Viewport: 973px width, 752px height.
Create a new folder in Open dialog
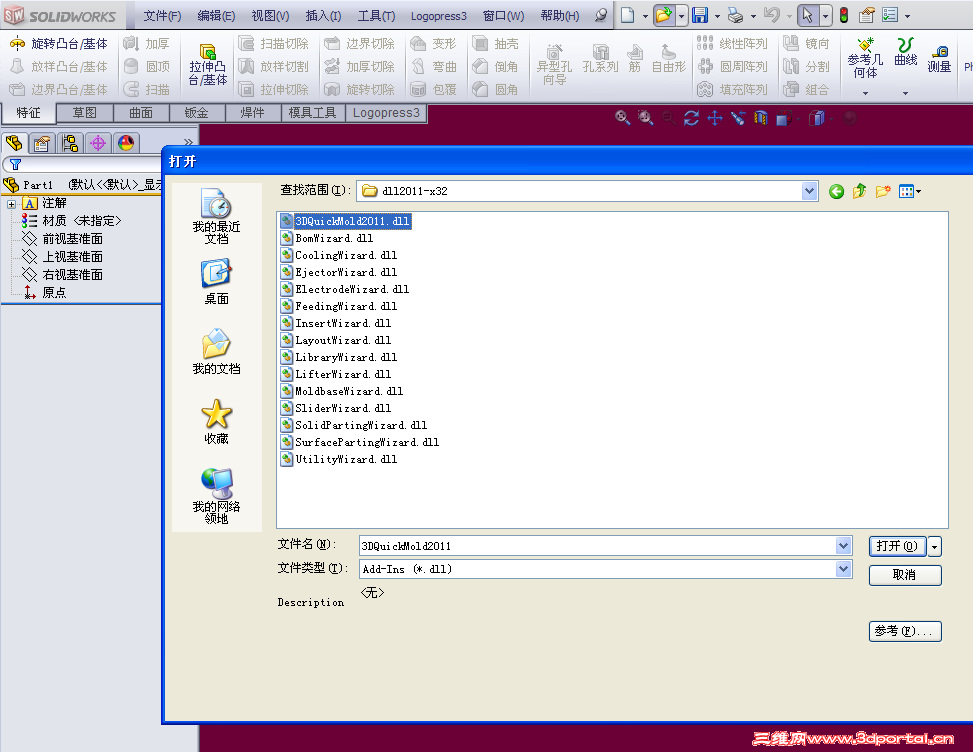tap(883, 191)
